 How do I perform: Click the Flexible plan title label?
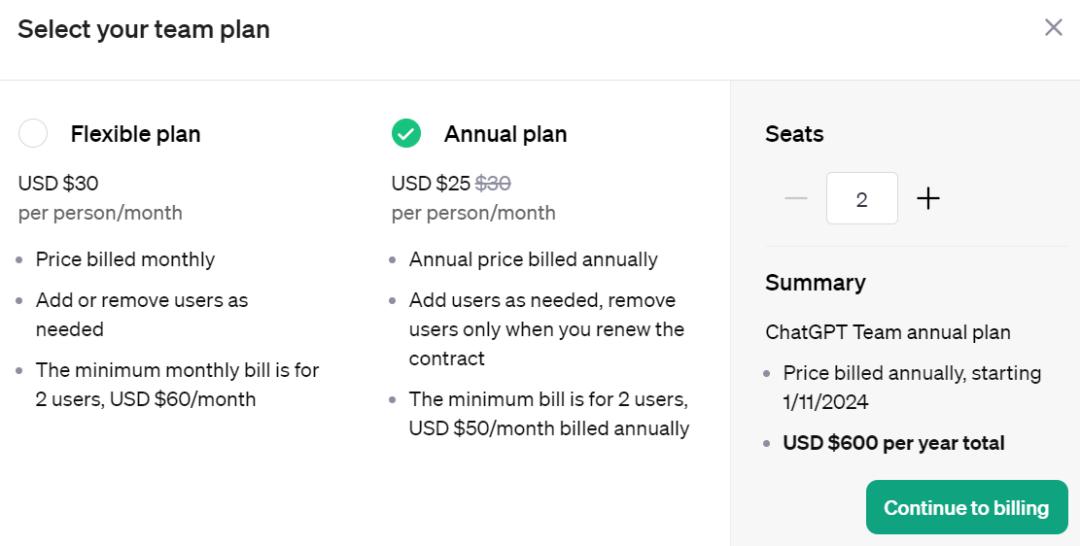135,134
